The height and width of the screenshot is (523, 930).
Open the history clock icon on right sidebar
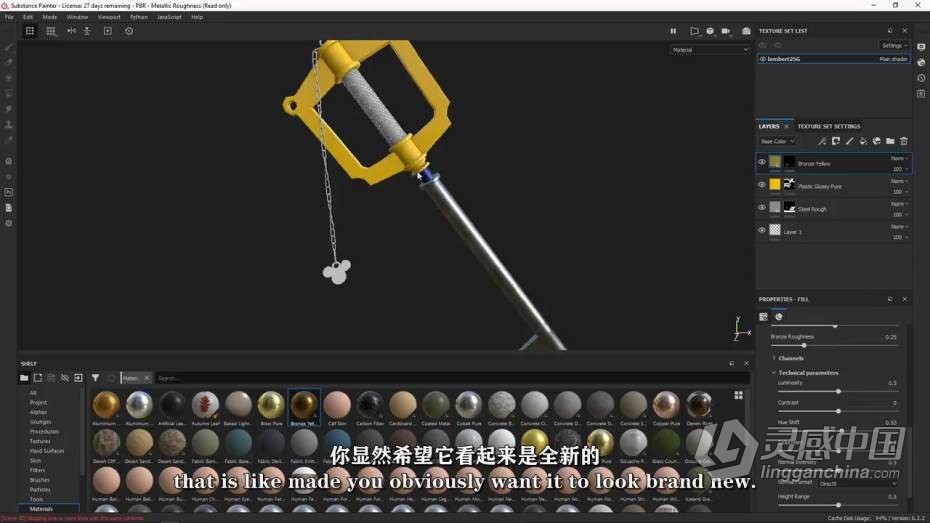click(921, 78)
